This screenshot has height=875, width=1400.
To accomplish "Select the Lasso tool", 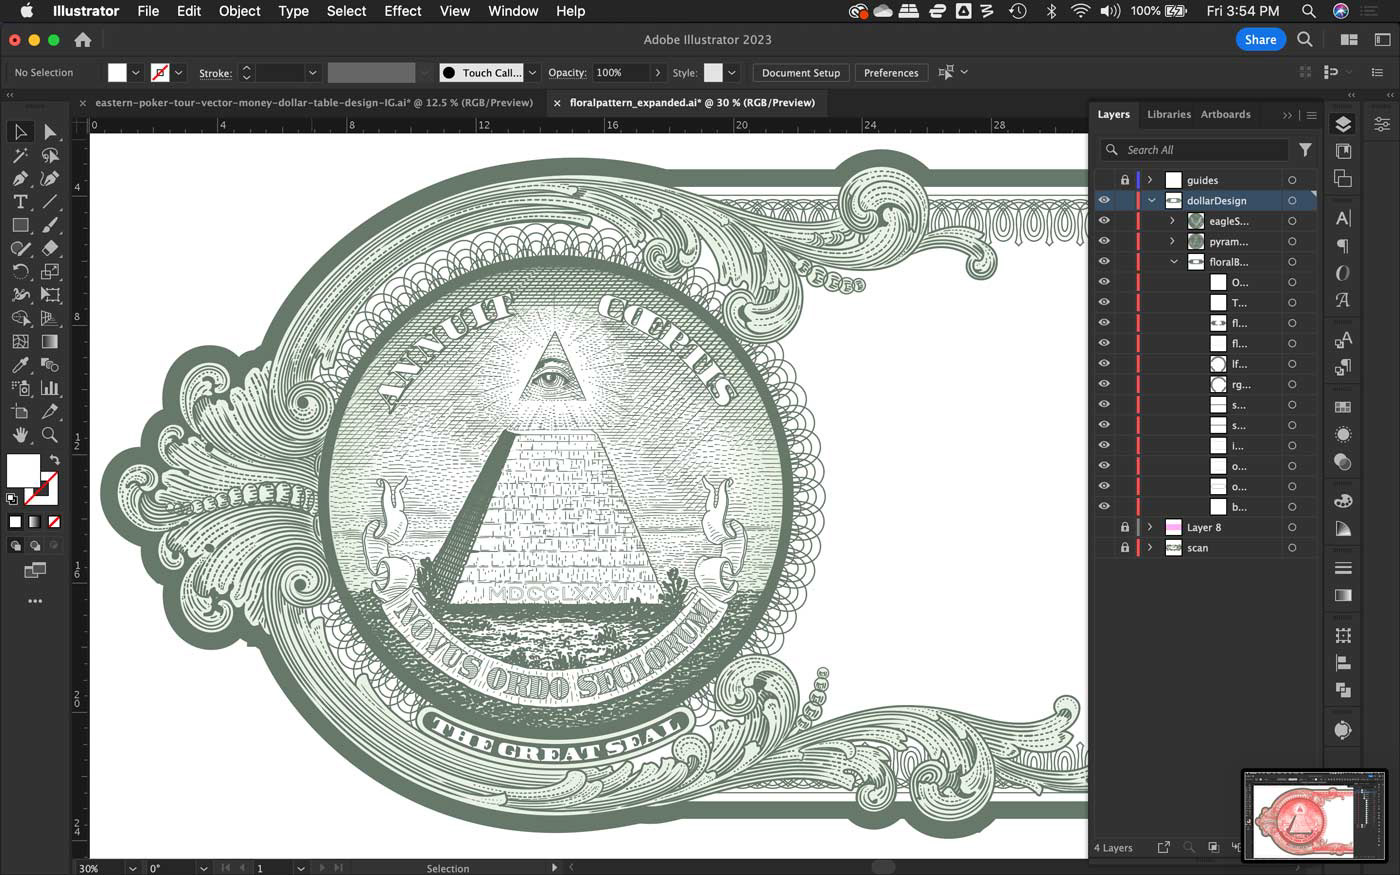I will pyautogui.click(x=50, y=155).
